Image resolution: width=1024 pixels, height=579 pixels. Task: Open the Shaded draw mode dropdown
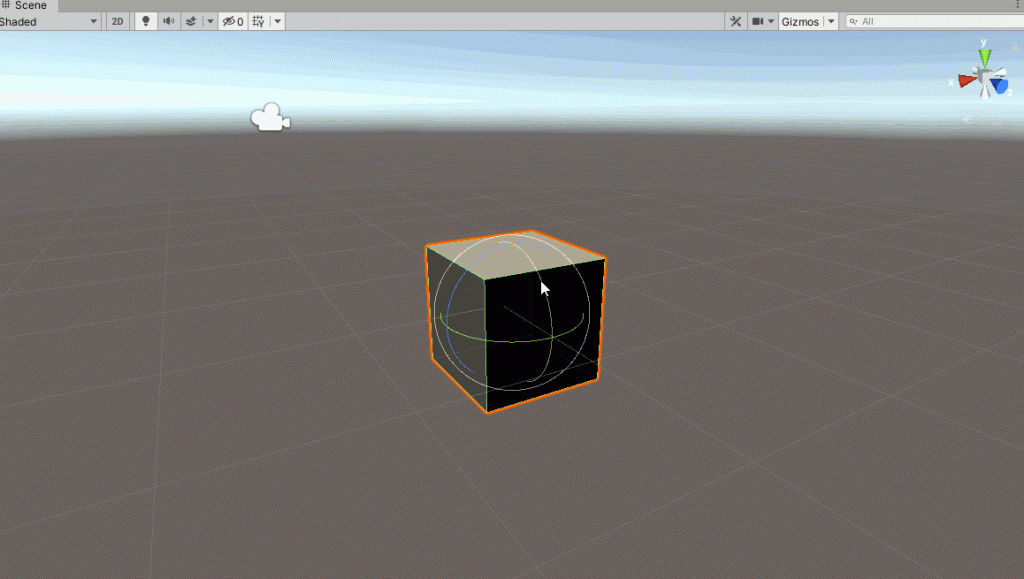[47, 21]
